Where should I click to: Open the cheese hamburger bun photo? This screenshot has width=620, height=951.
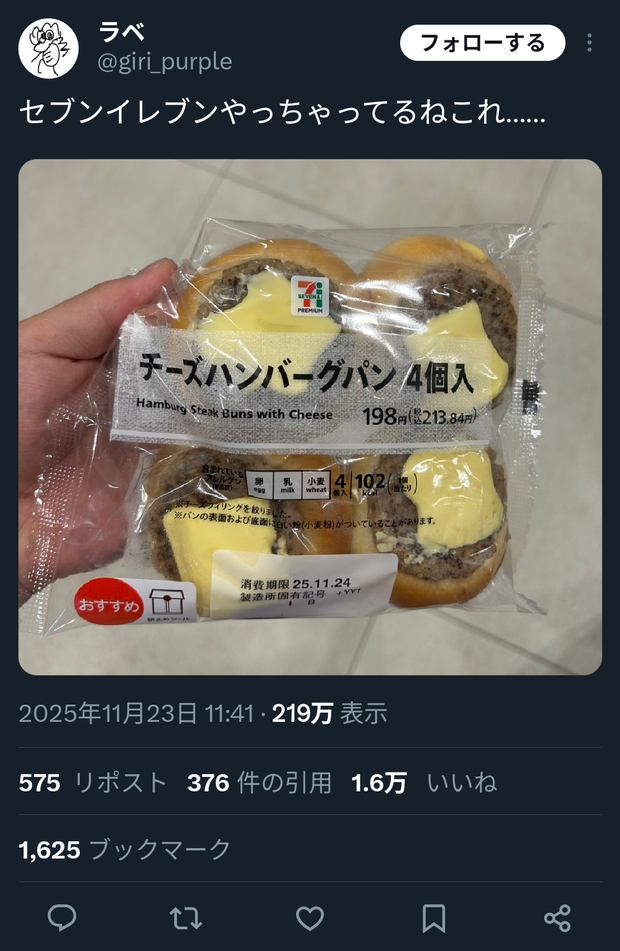click(310, 417)
